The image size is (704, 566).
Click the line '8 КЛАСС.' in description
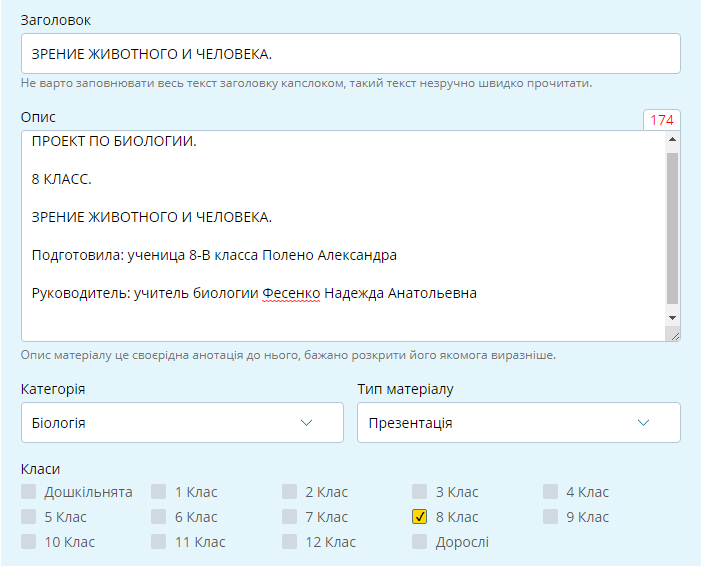click(62, 179)
